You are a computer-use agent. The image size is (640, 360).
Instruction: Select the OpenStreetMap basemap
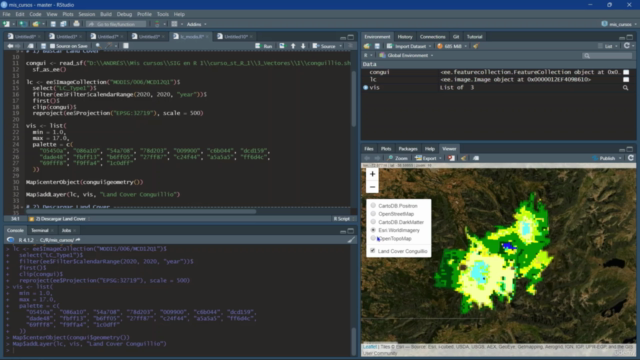pos(373,214)
